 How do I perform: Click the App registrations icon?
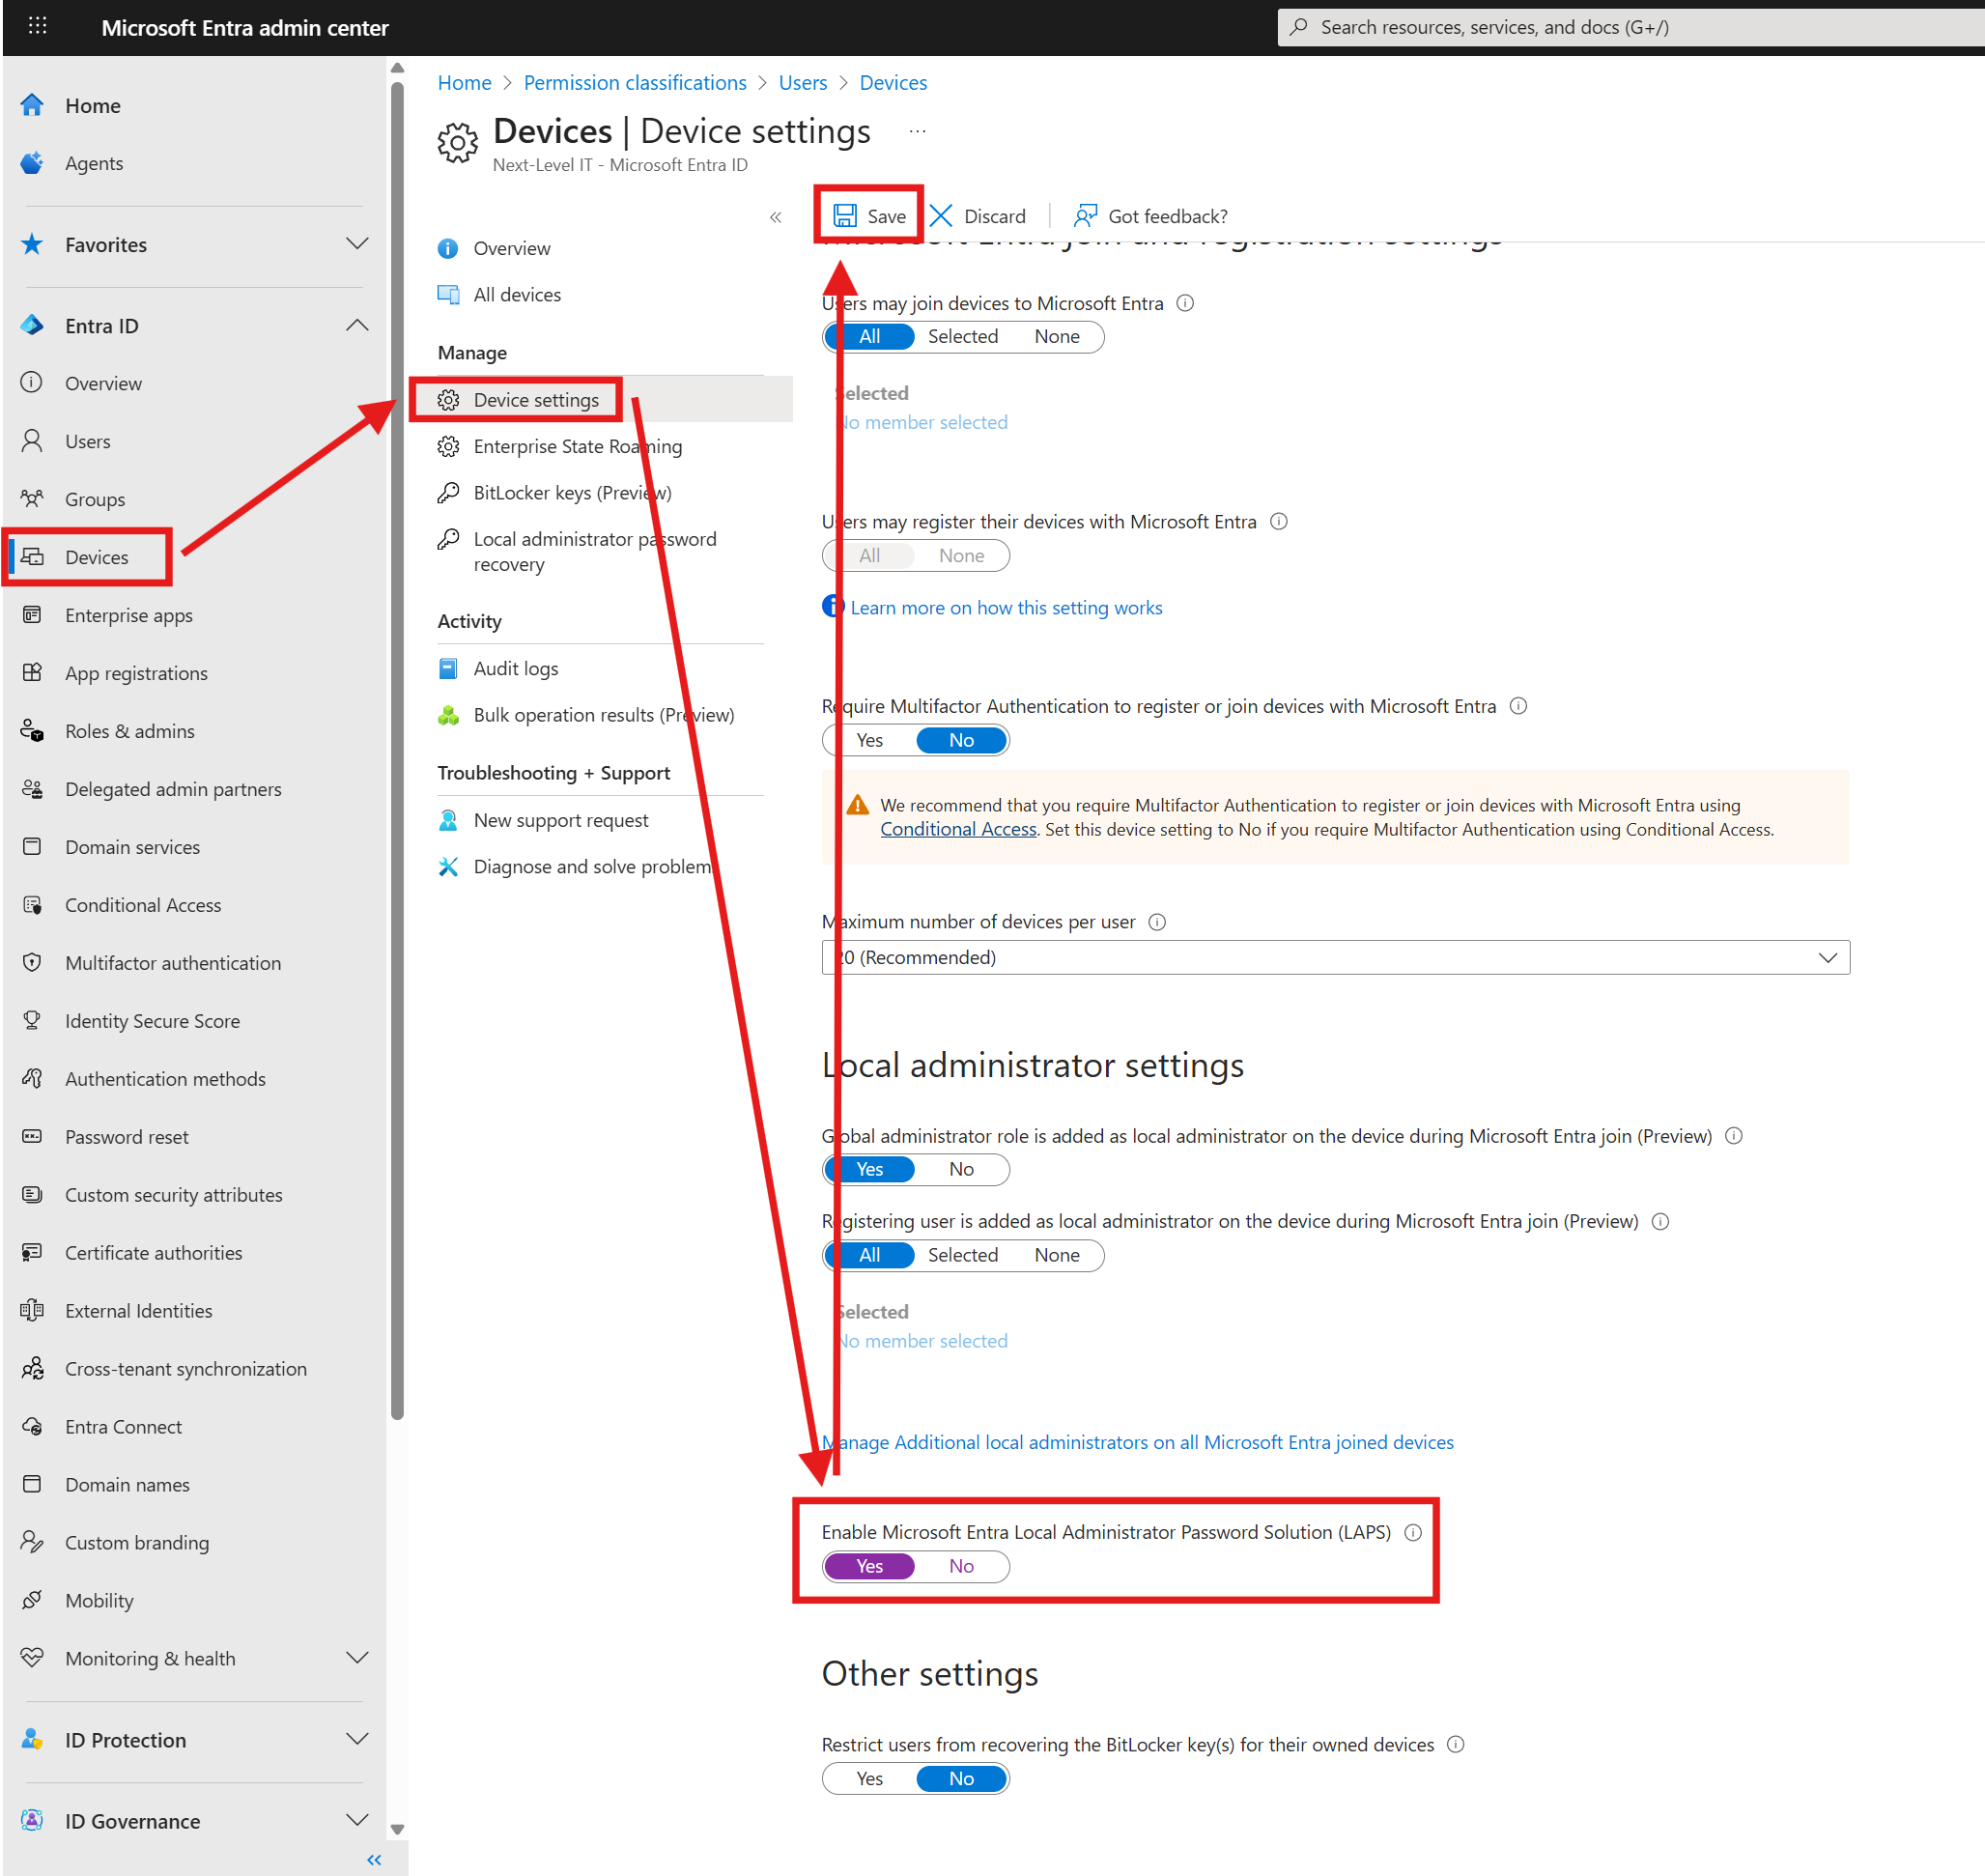point(32,673)
